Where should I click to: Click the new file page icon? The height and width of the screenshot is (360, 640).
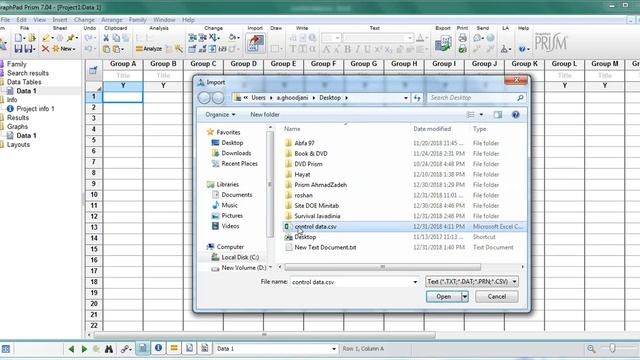coord(18,38)
